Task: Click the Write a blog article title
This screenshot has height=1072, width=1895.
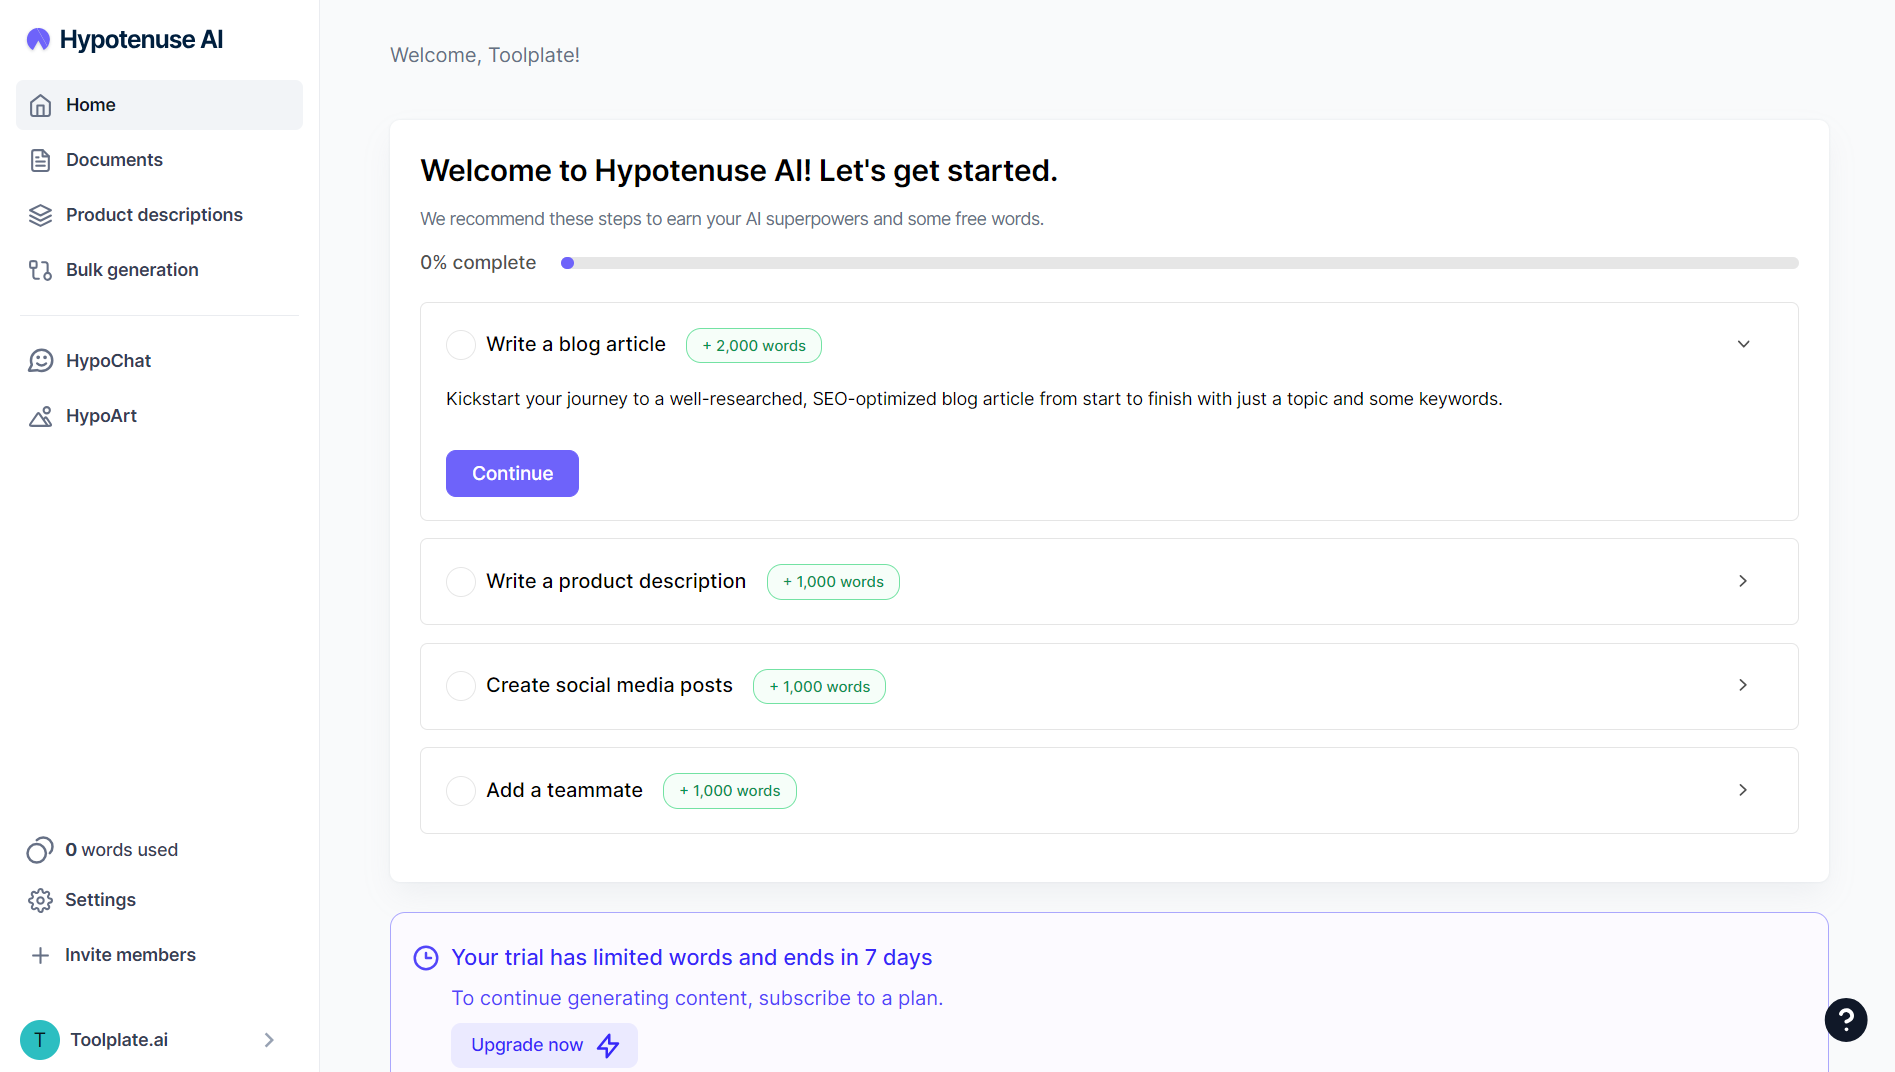Action: (x=576, y=344)
